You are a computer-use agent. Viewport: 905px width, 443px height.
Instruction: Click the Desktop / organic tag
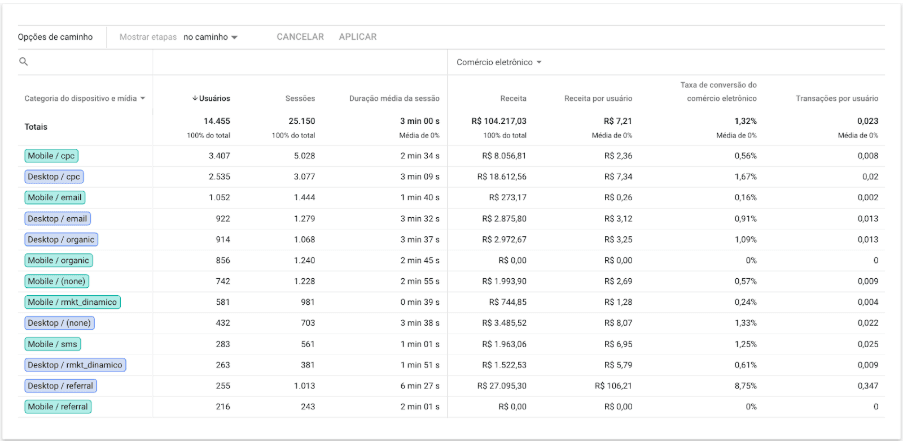pos(61,240)
